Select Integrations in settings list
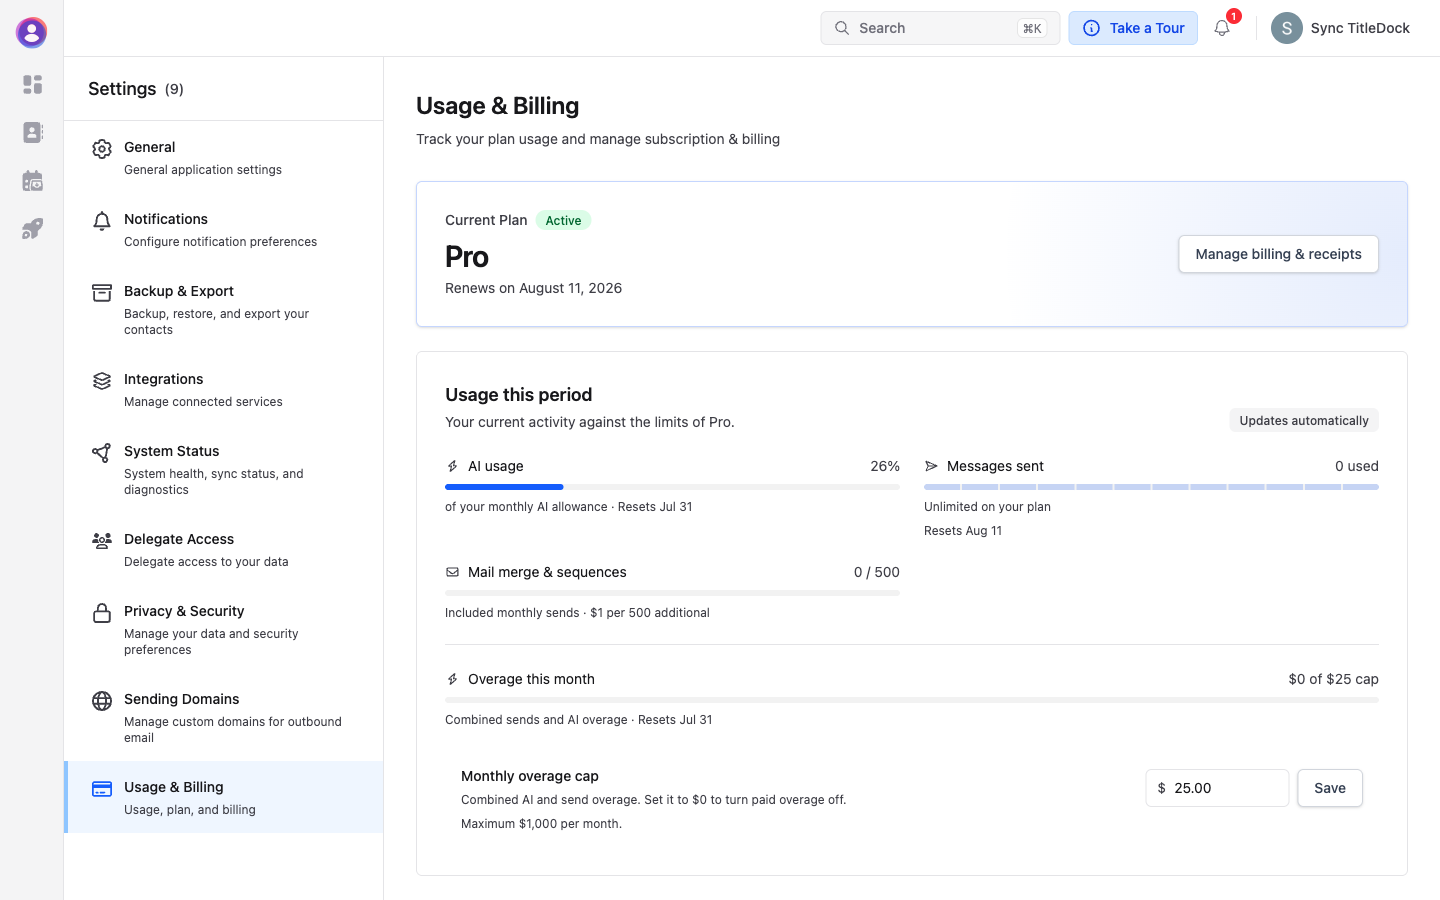Image resolution: width=1440 pixels, height=900 pixels. [x=224, y=389]
